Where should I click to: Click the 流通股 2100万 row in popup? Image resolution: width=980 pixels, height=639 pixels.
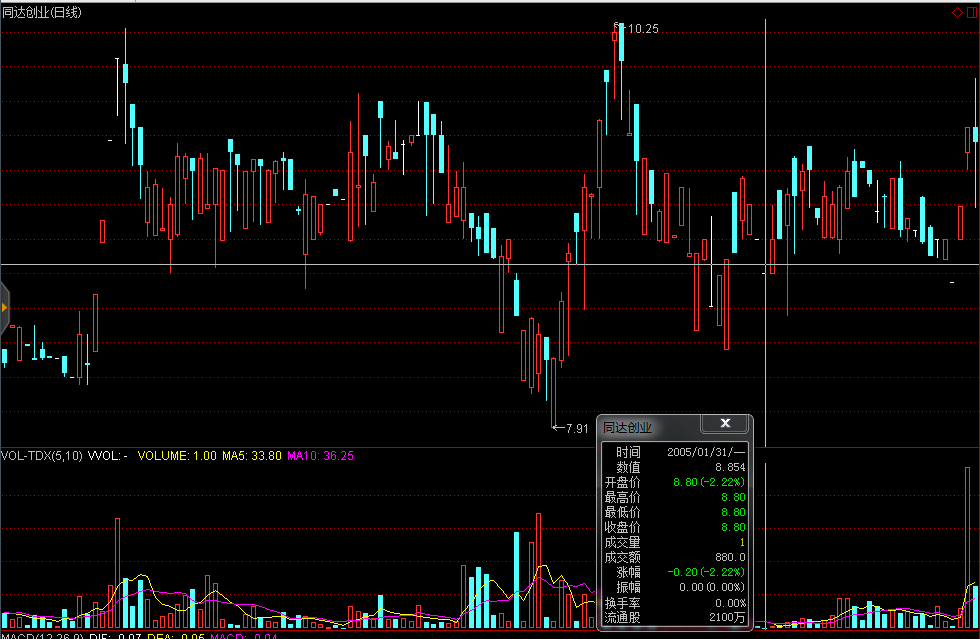coord(675,617)
